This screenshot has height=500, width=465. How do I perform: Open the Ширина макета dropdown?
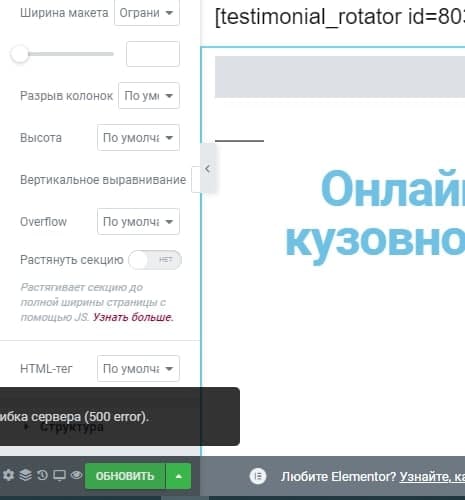(147, 13)
